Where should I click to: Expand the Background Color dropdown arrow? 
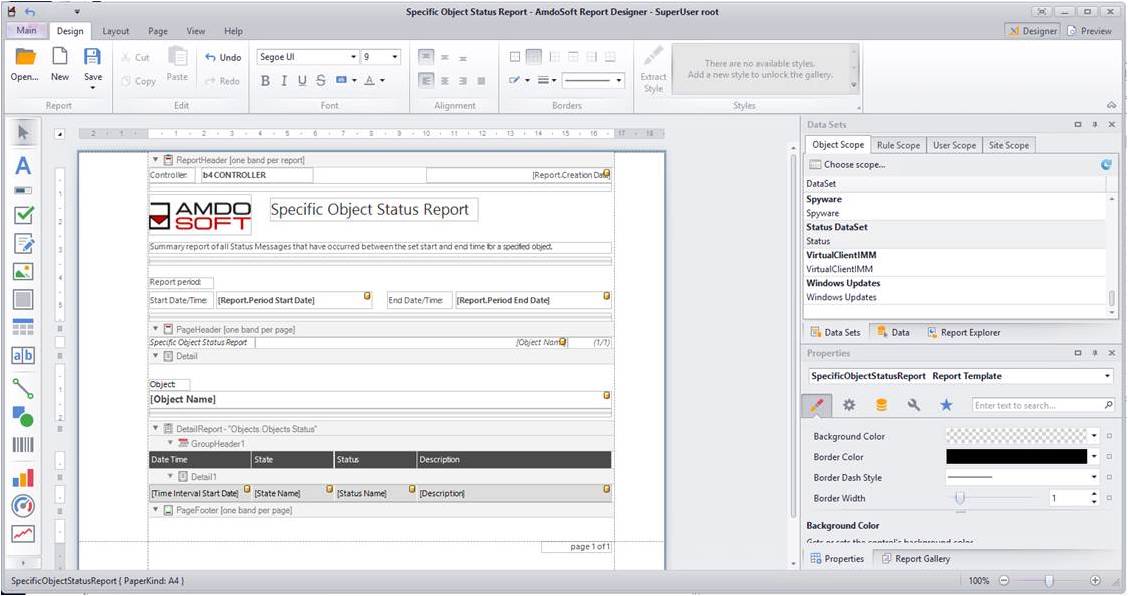1094,435
